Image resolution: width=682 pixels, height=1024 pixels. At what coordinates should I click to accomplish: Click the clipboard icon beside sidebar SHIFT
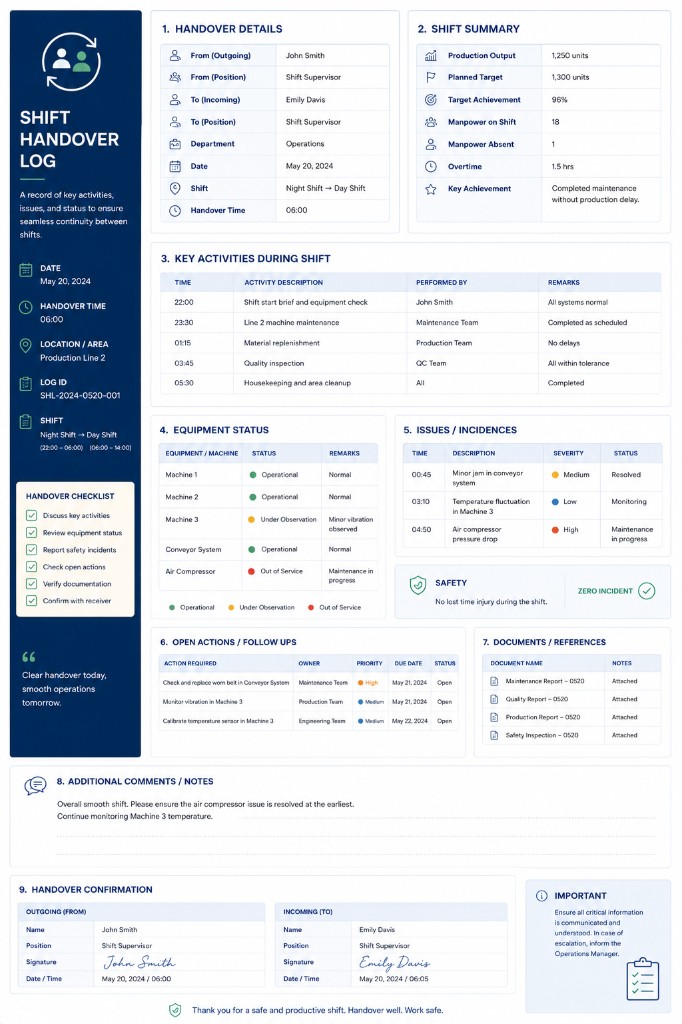pos(25,422)
